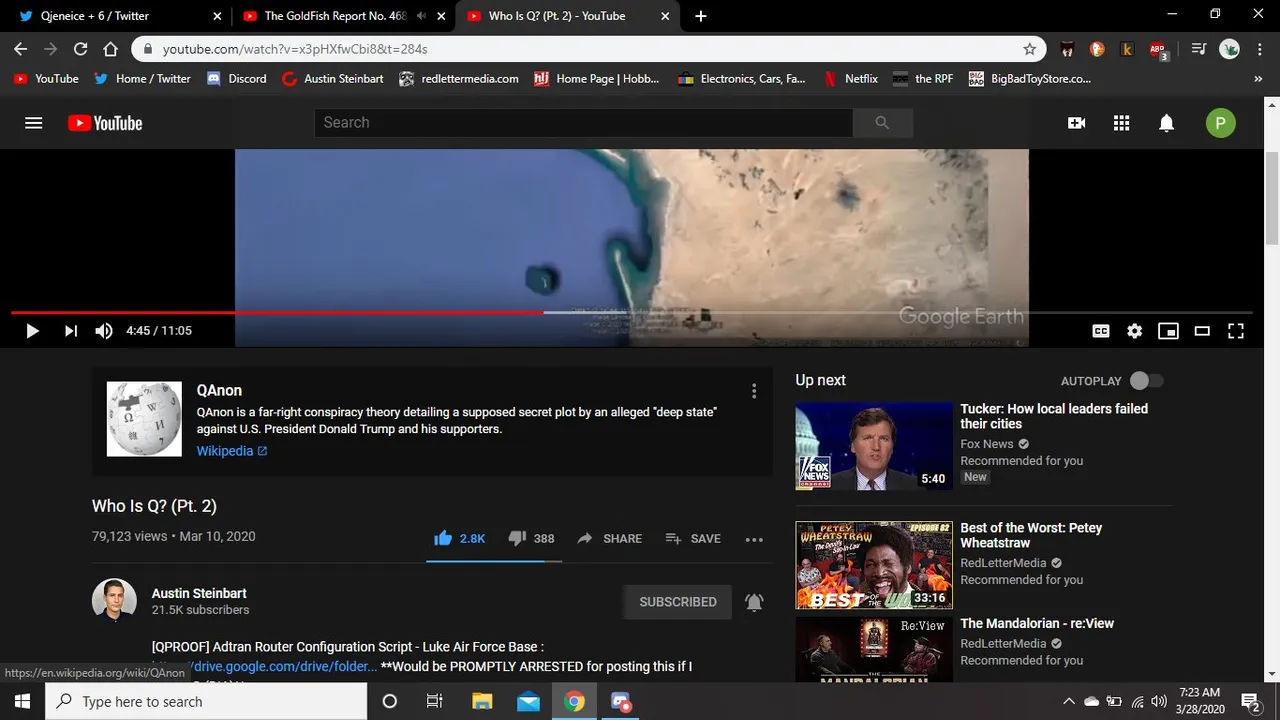
Task: Open the Austin Steinbart channel name
Action: [199, 593]
